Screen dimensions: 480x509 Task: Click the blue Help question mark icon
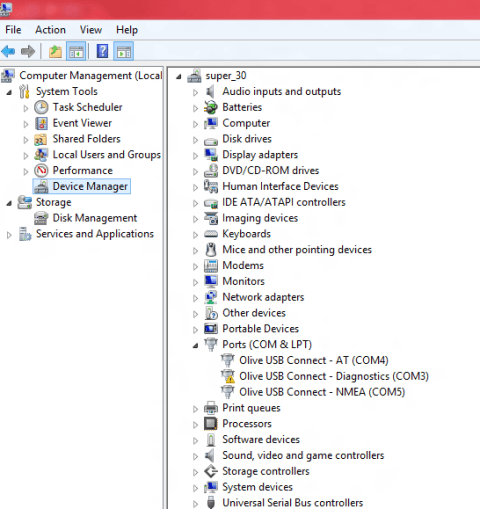pyautogui.click(x=102, y=51)
